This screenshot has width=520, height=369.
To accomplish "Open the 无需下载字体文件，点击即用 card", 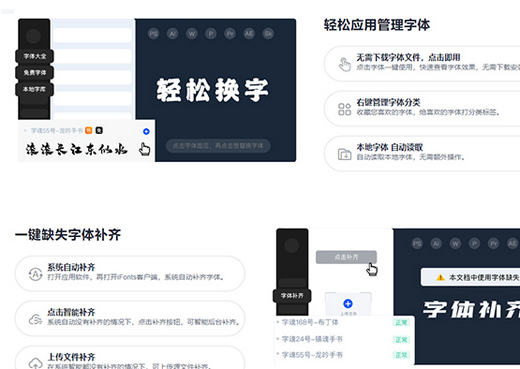I will coord(422,64).
